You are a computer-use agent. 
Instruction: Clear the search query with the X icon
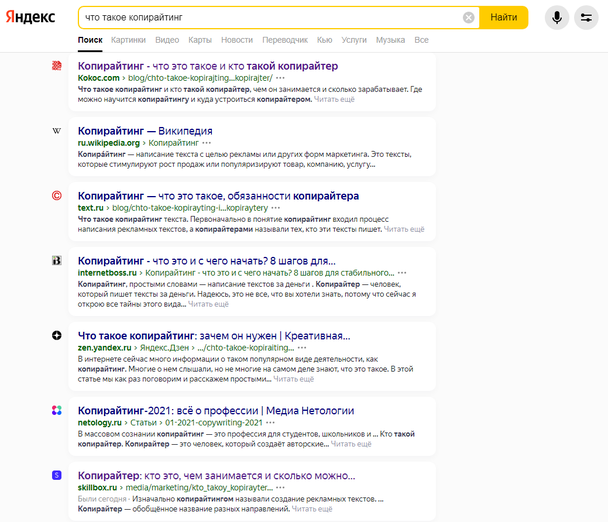tap(468, 17)
